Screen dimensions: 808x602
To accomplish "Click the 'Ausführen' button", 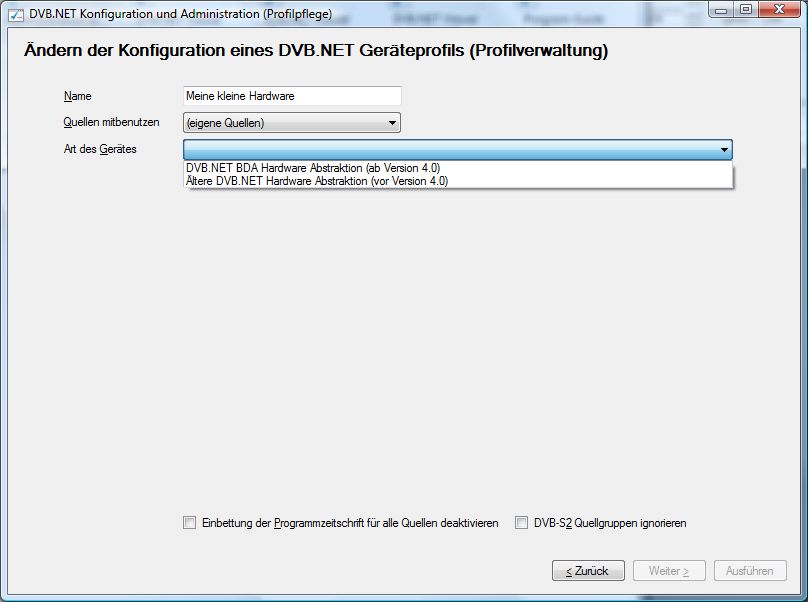I will click(x=750, y=571).
